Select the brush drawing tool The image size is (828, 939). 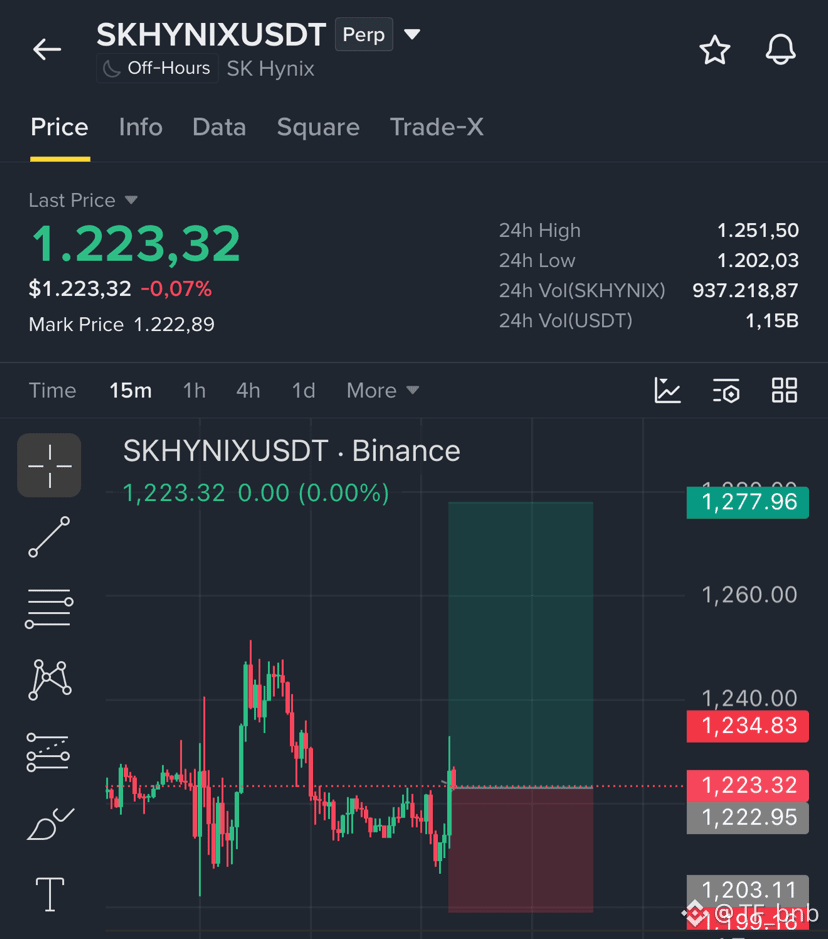(50, 824)
